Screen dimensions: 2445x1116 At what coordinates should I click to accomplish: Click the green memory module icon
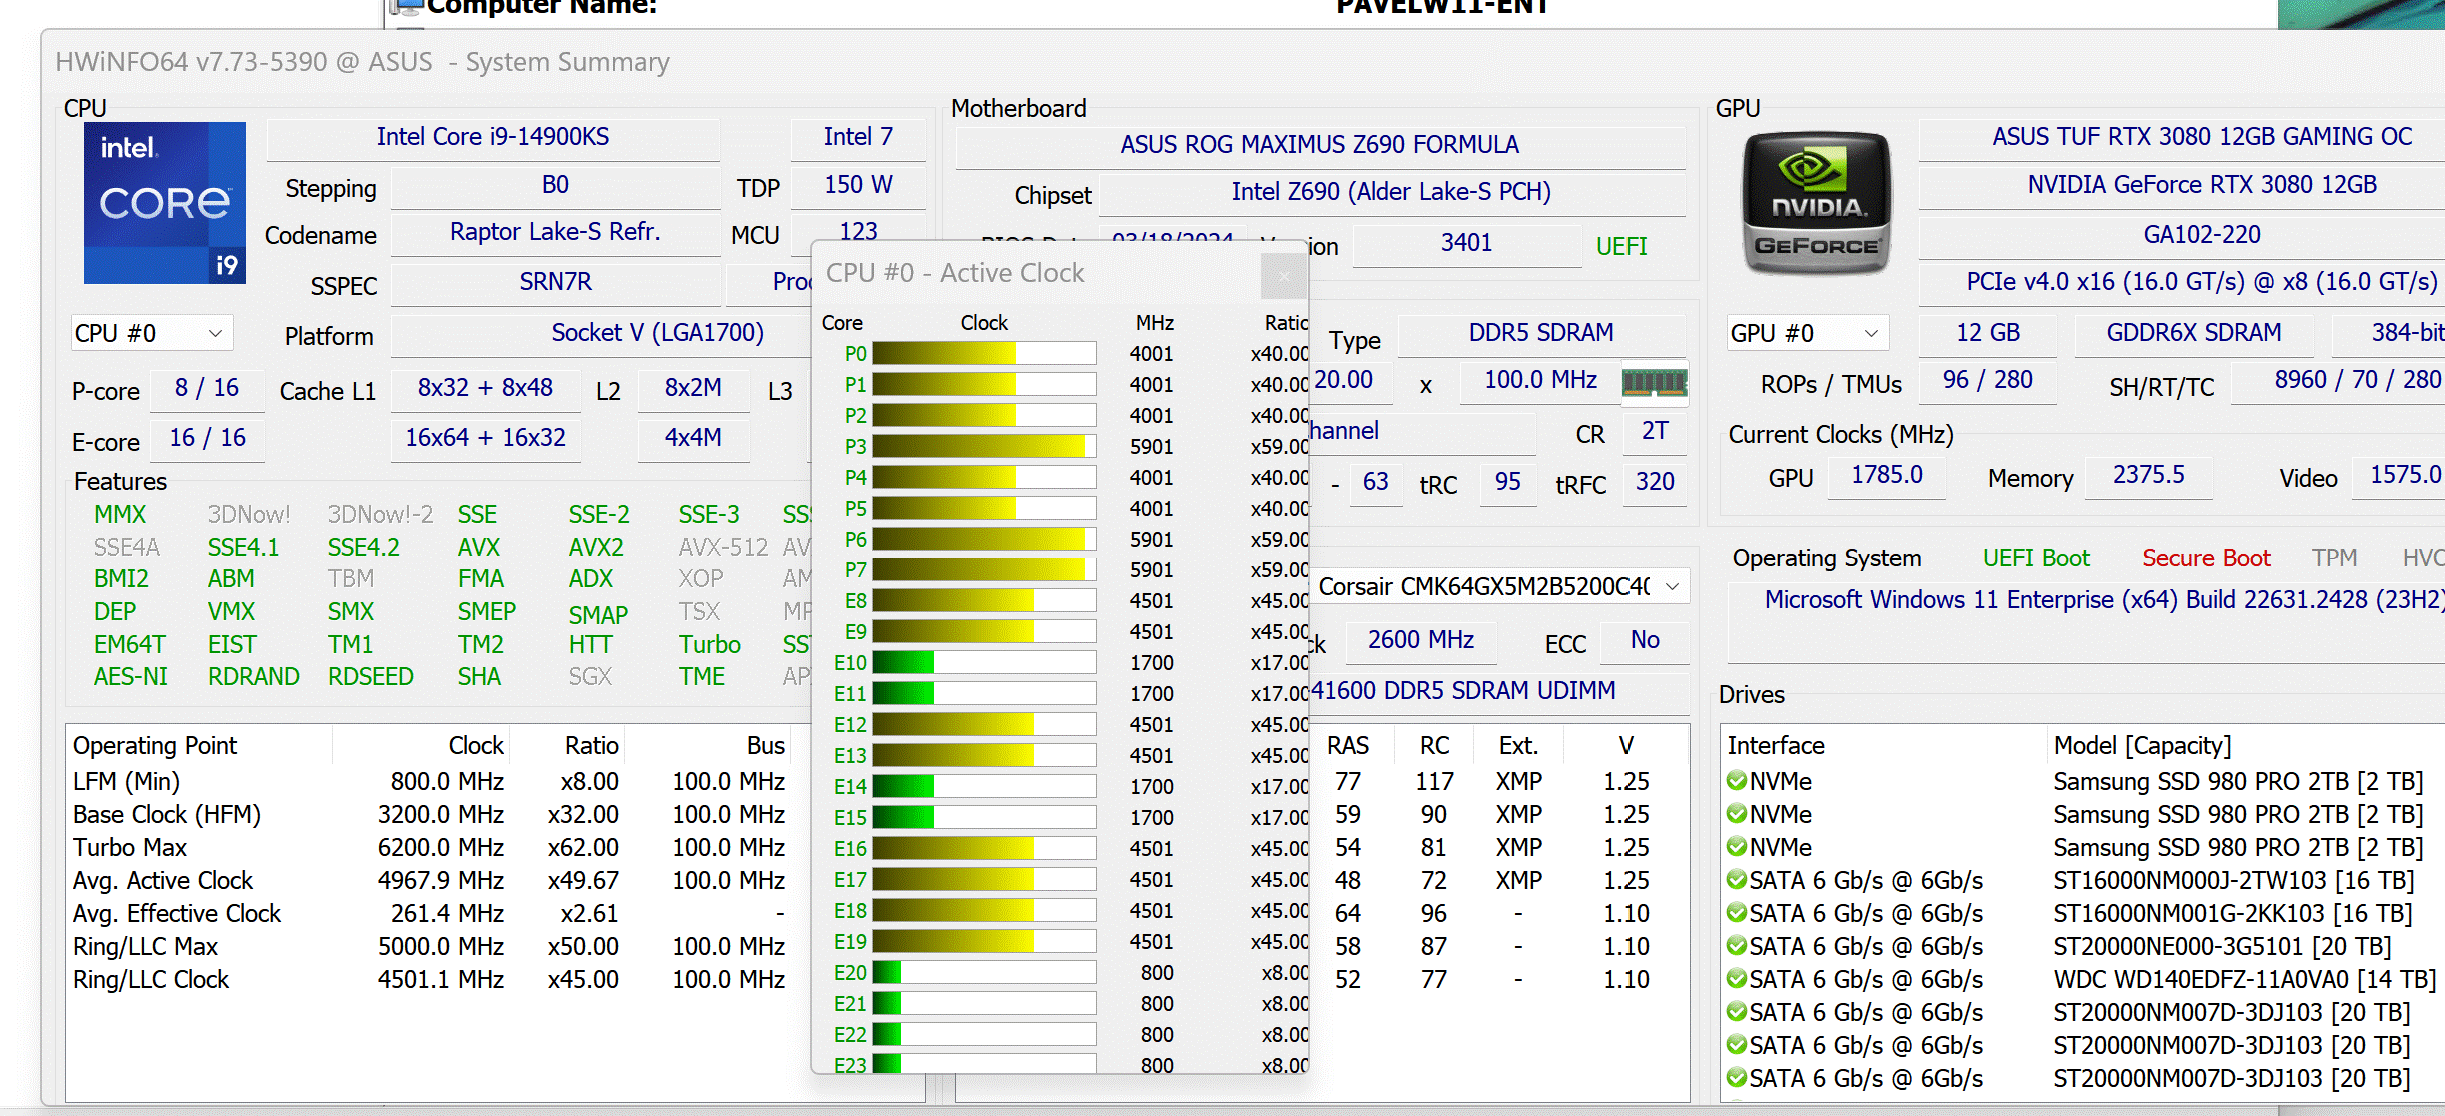1654,382
